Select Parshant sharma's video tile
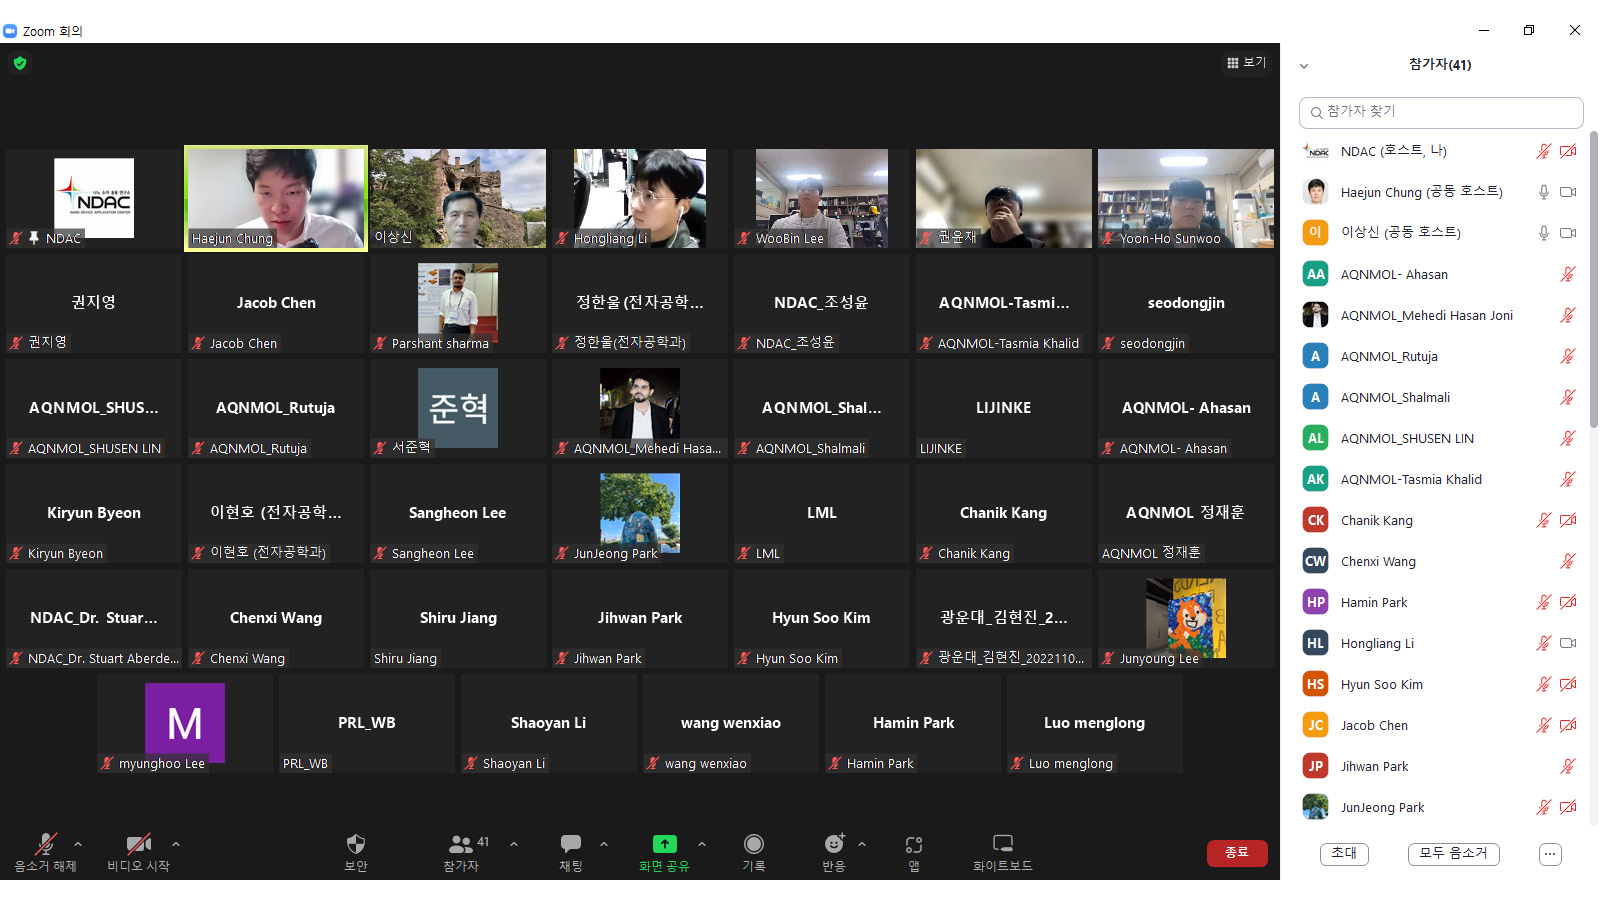The image size is (1600, 900). pyautogui.click(x=458, y=303)
